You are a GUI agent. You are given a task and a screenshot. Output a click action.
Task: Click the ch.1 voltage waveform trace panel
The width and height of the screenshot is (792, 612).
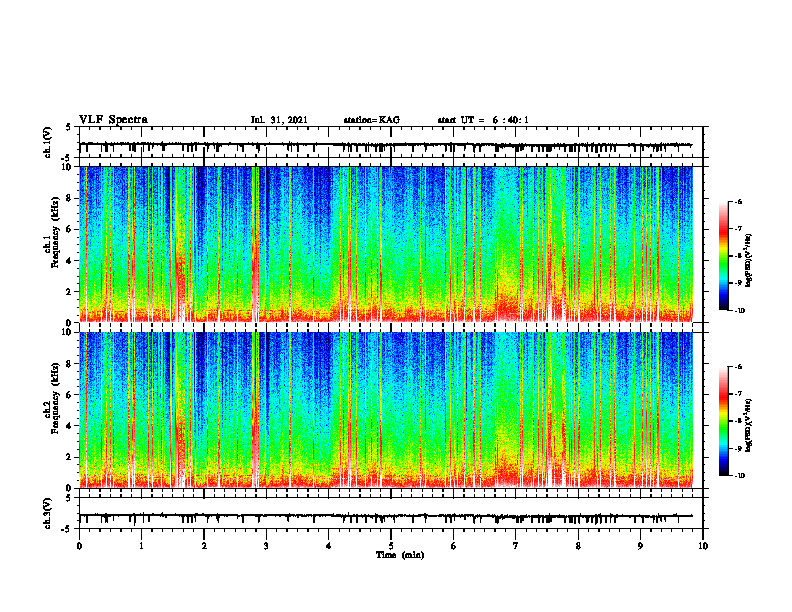click(x=391, y=142)
